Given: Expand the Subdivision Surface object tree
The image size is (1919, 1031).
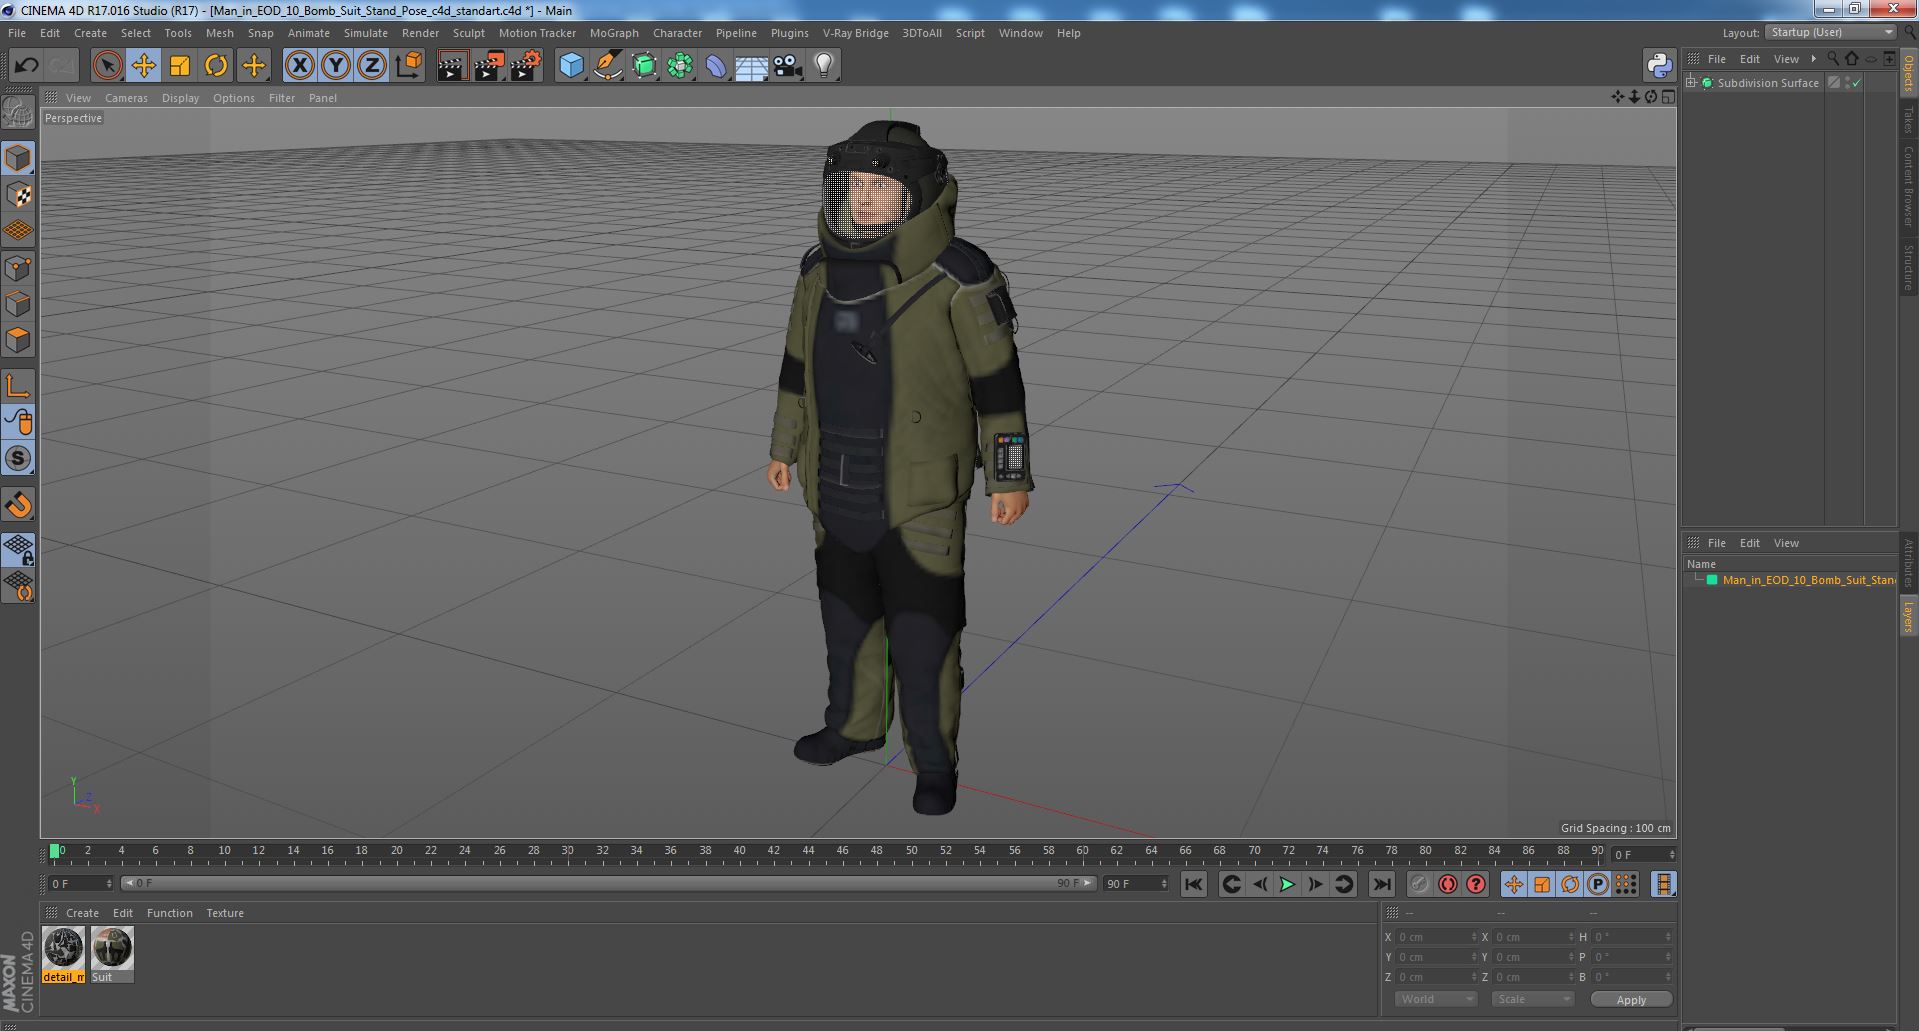Looking at the screenshot, I should click(x=1691, y=83).
